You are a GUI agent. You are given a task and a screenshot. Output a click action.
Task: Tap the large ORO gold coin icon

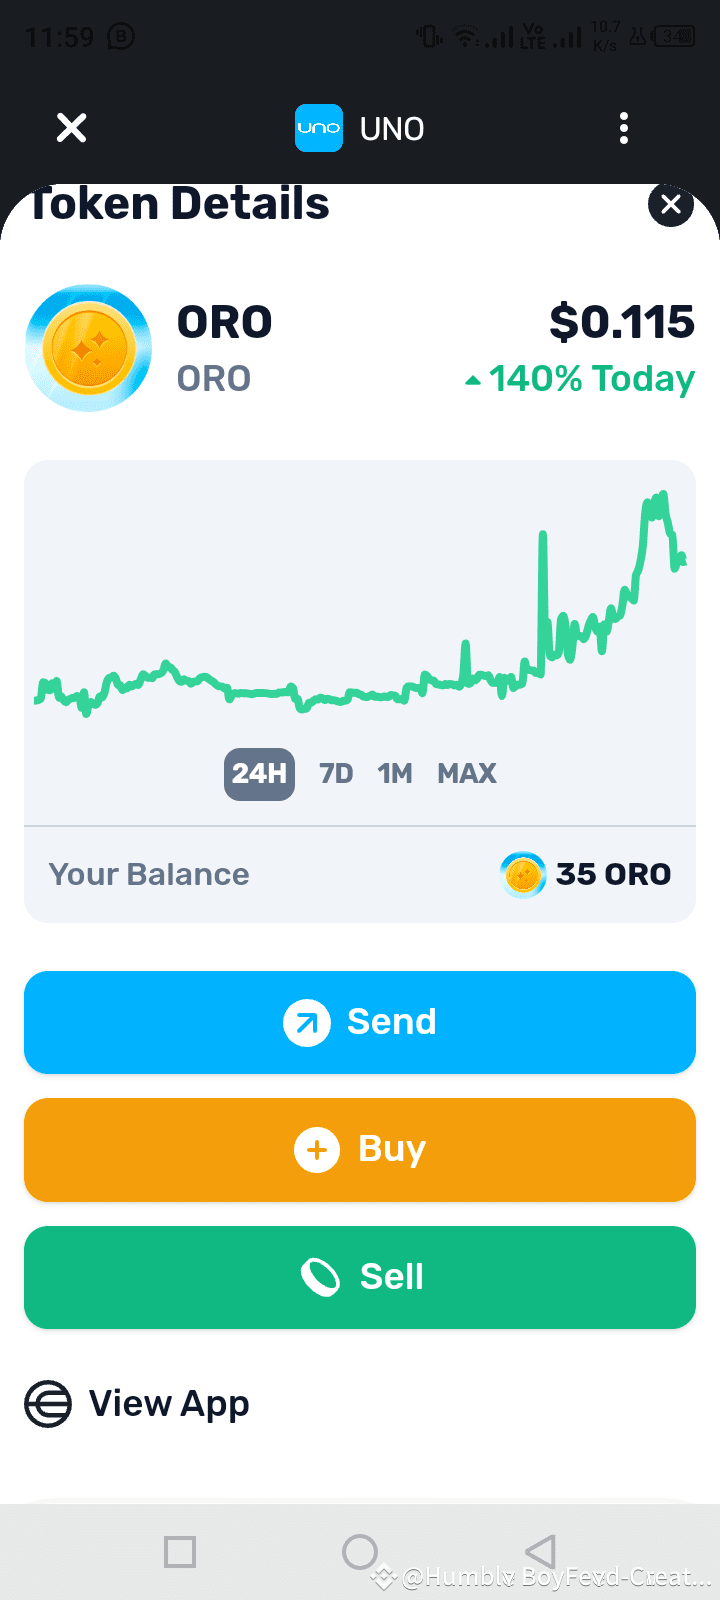(x=89, y=348)
